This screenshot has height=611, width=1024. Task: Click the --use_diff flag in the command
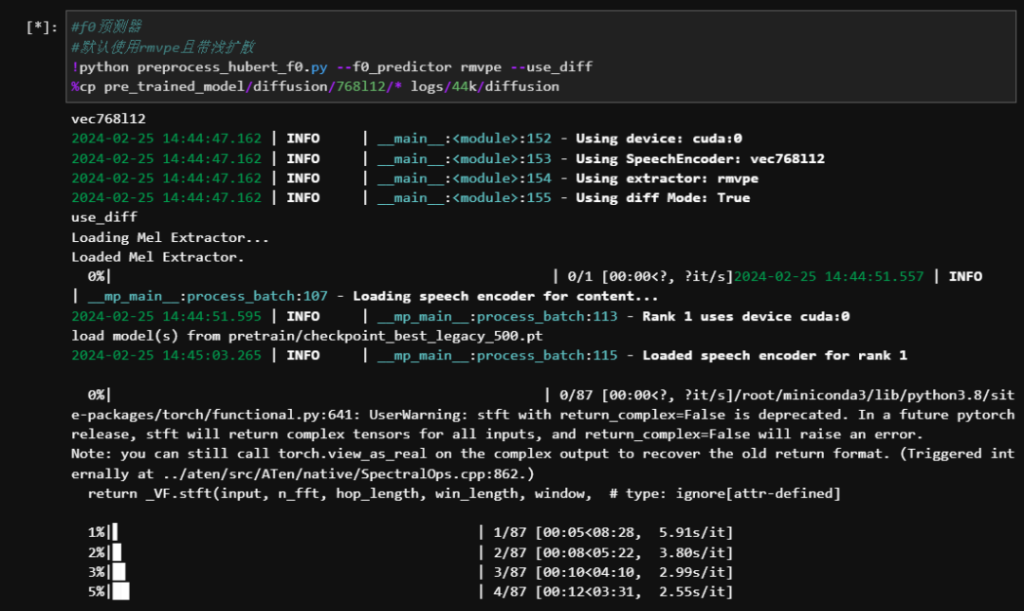(x=550, y=67)
